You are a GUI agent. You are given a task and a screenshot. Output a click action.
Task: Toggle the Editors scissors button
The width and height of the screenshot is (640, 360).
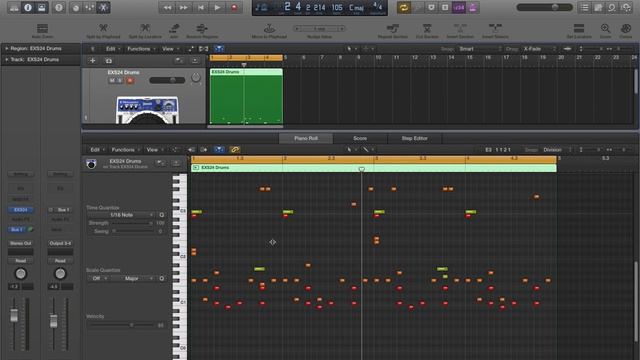[103, 7]
